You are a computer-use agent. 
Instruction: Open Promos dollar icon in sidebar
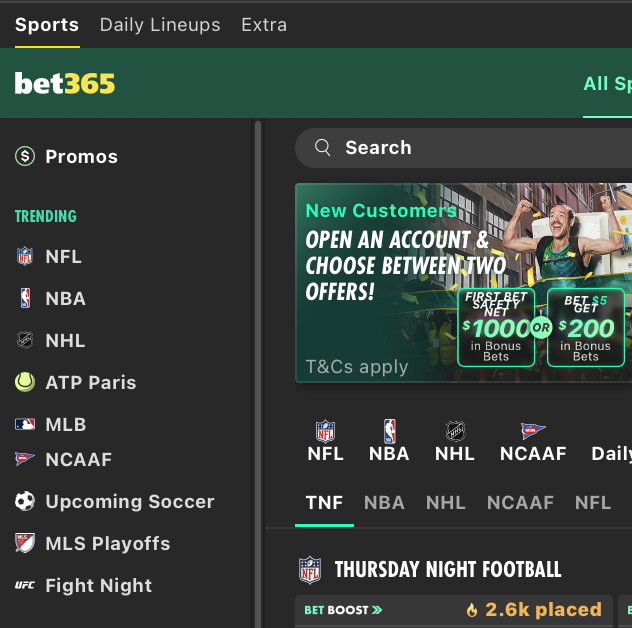(x=25, y=156)
